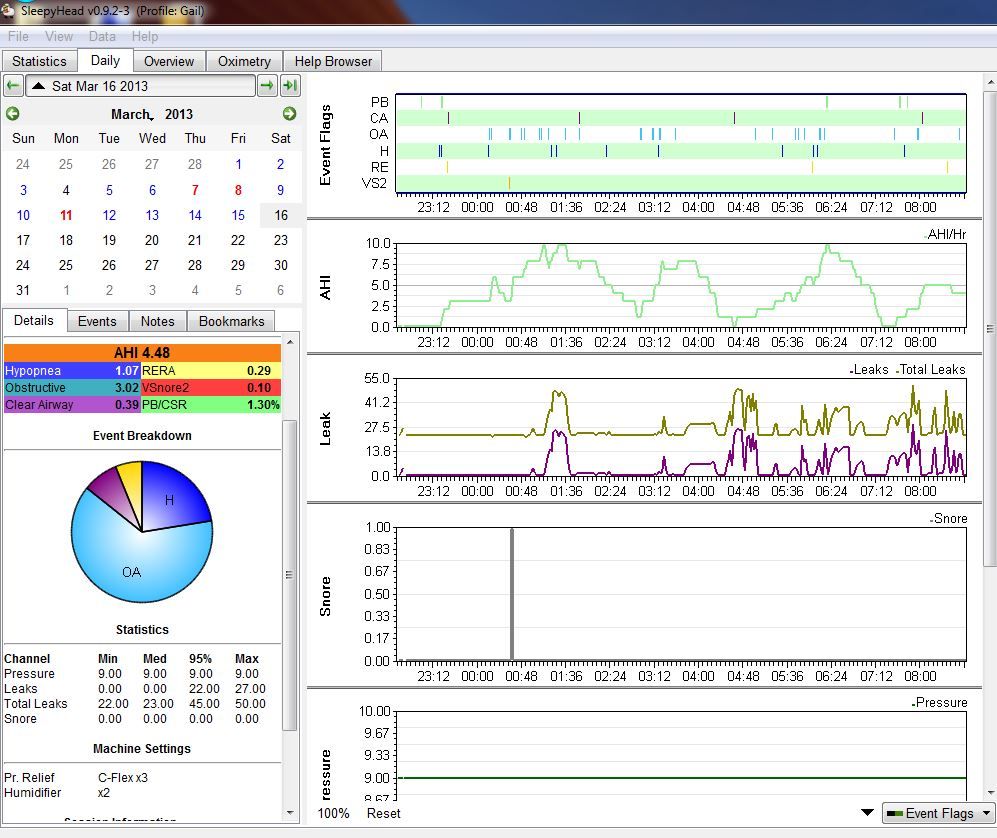Click the Clear Airway 0.39 color cell
997x838 pixels.
click(x=72, y=404)
